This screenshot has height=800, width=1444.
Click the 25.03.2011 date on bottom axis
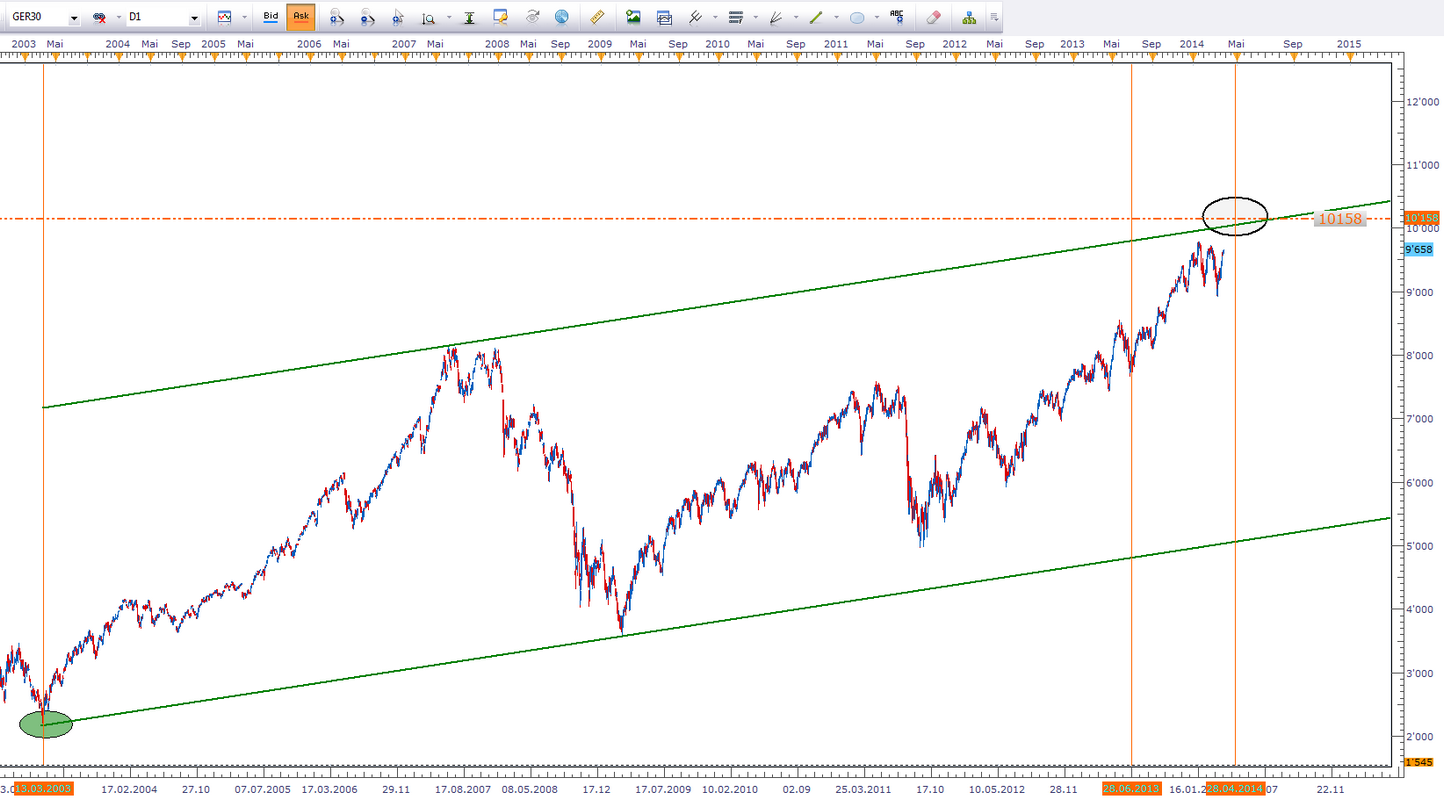tap(864, 789)
